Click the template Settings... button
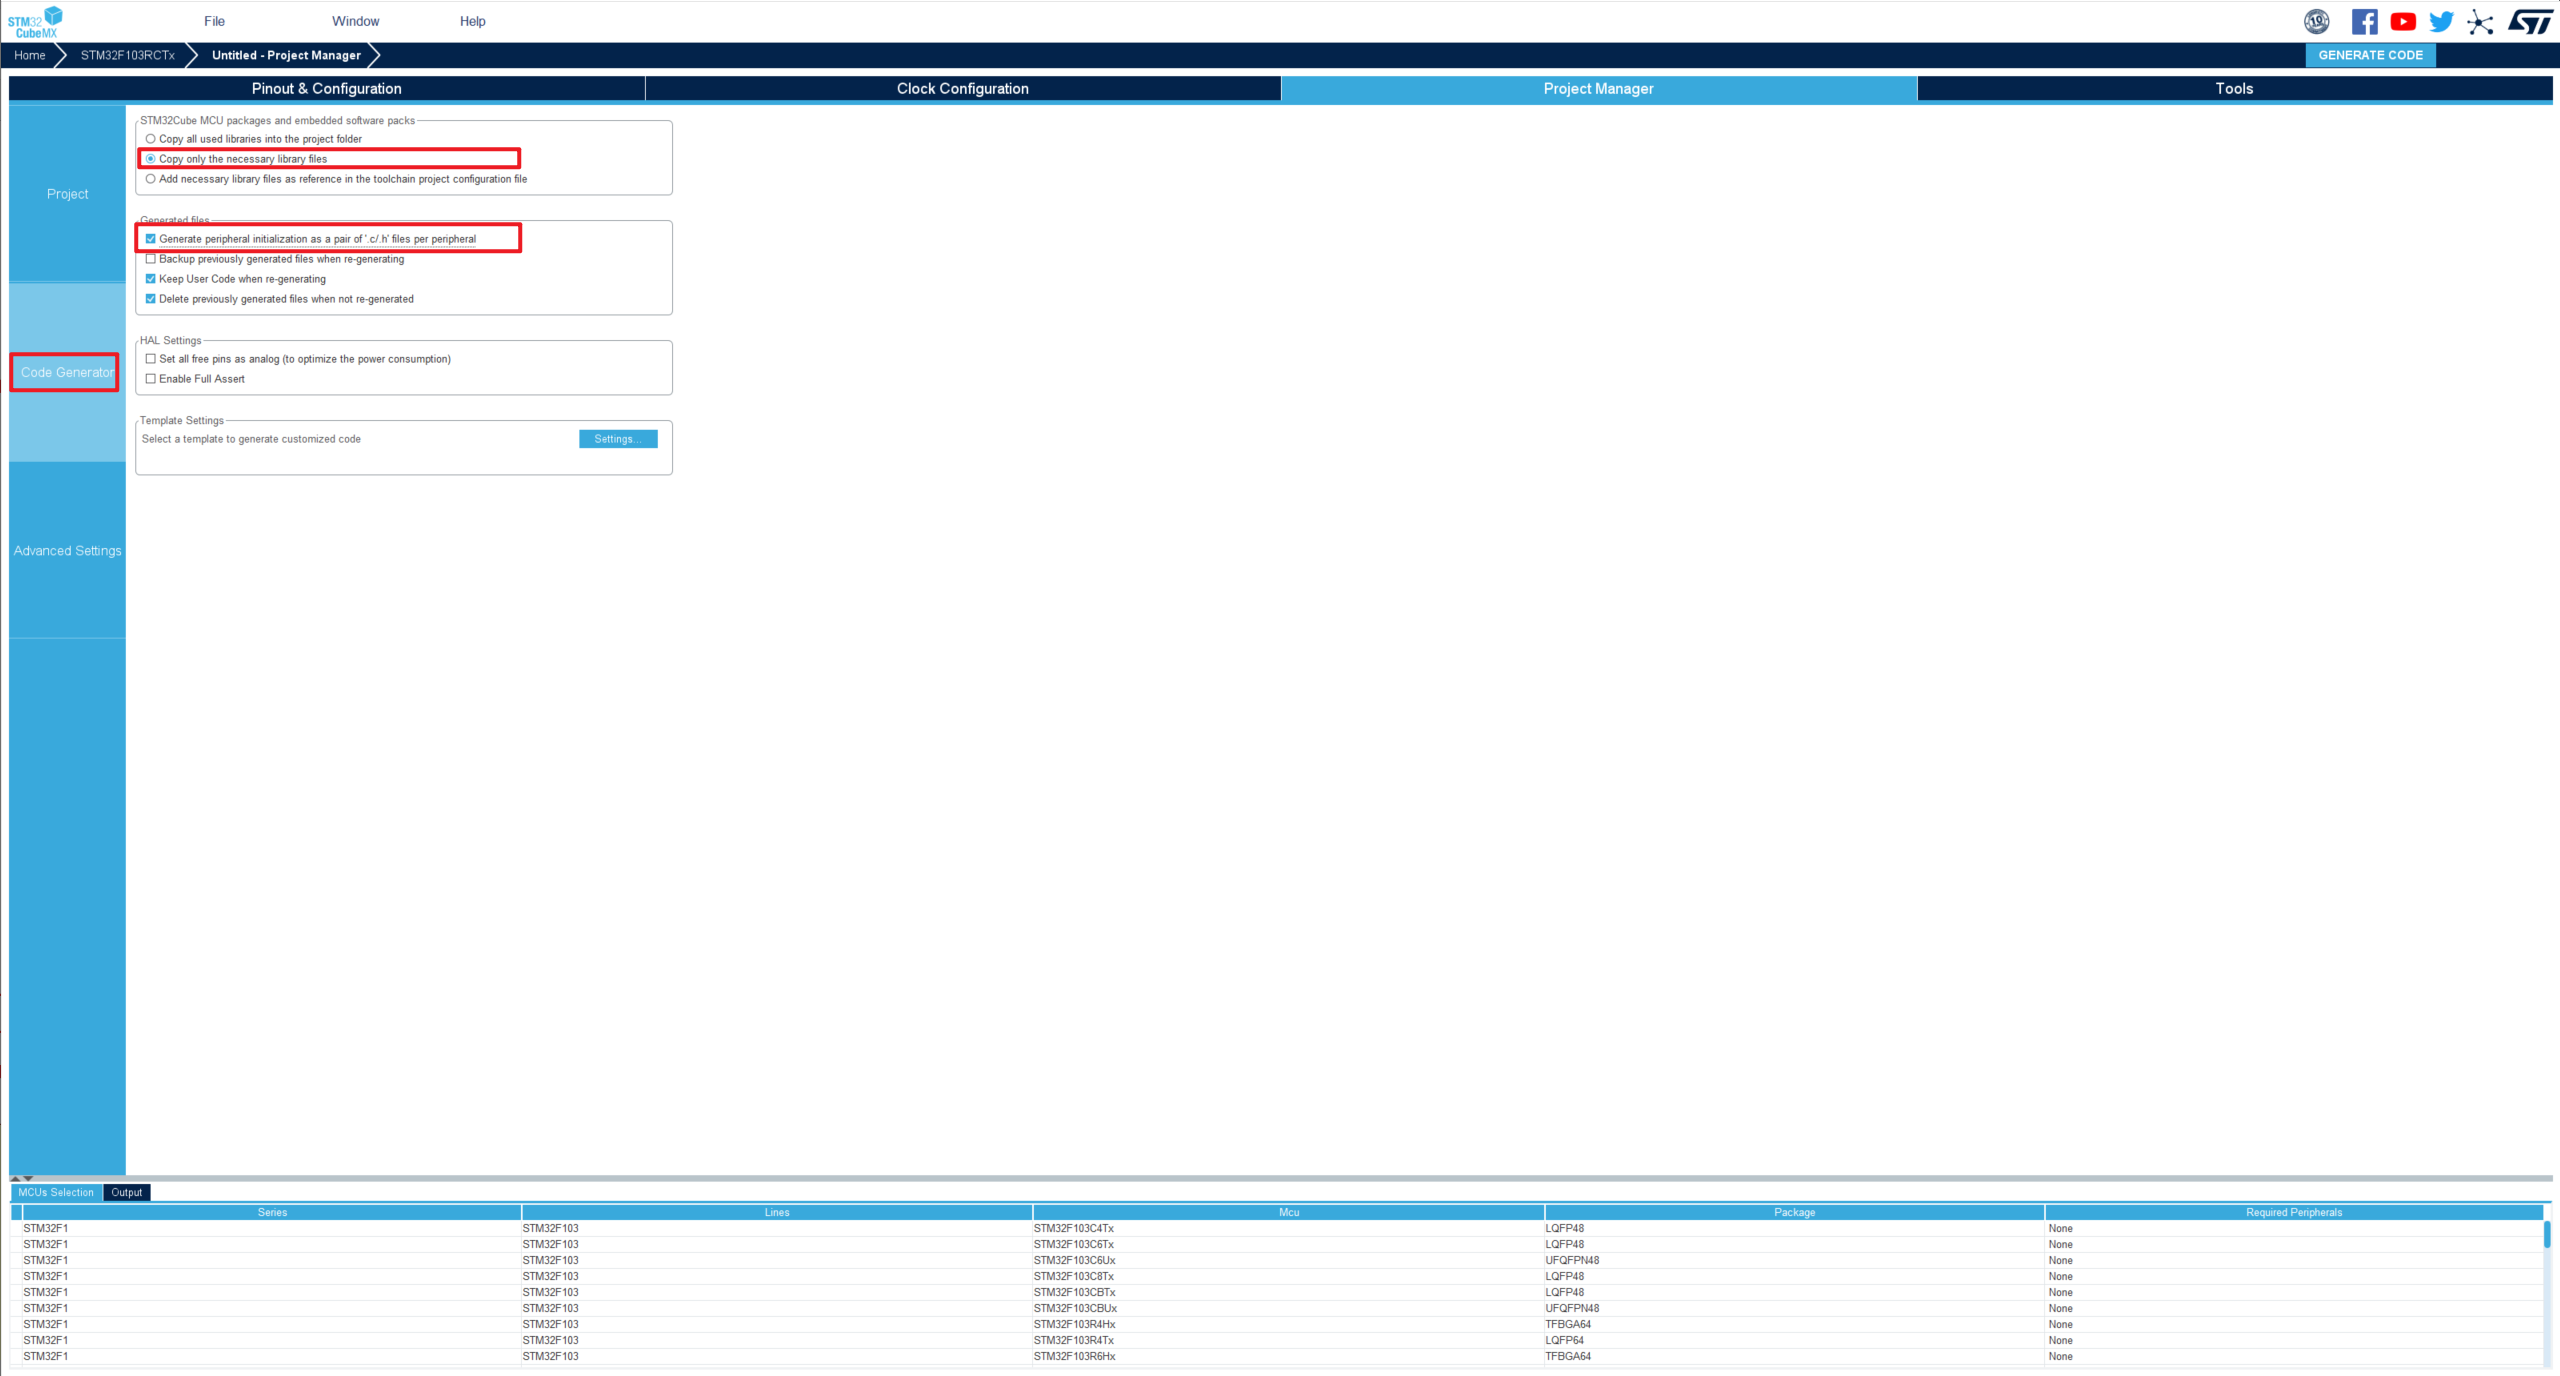2560x1376 pixels. pos(617,439)
